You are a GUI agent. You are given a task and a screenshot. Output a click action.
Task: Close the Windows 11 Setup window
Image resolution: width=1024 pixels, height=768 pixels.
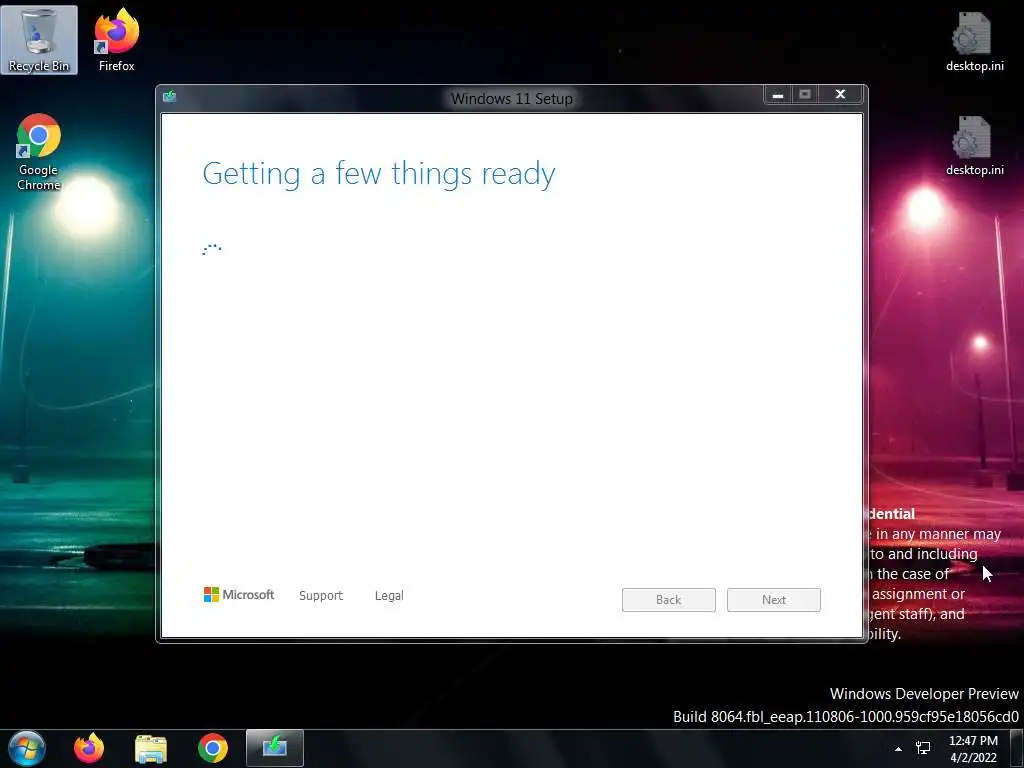pyautogui.click(x=841, y=95)
